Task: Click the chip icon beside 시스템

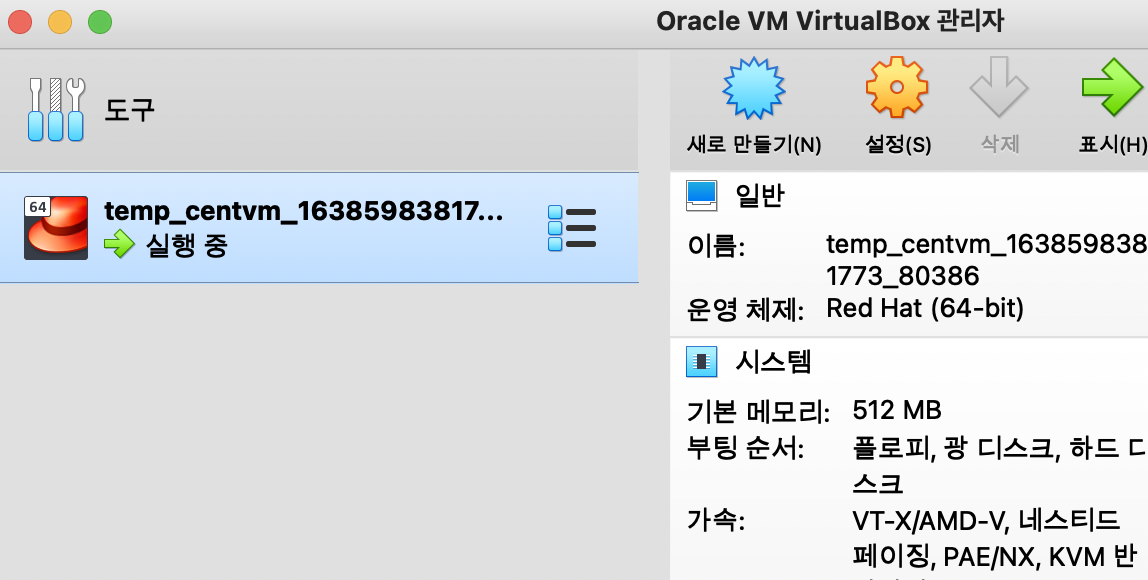Action: [x=701, y=362]
